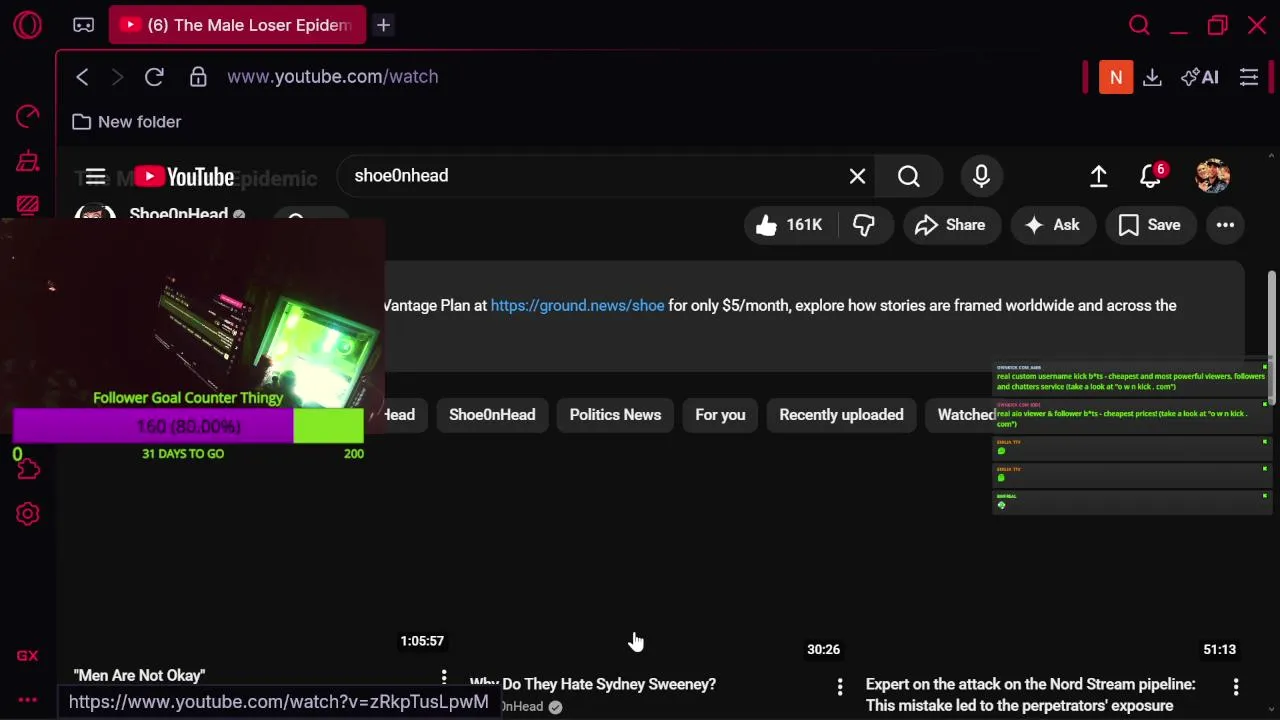1280x720 pixels.
Task: Submit search with magnifier button
Action: (908, 176)
